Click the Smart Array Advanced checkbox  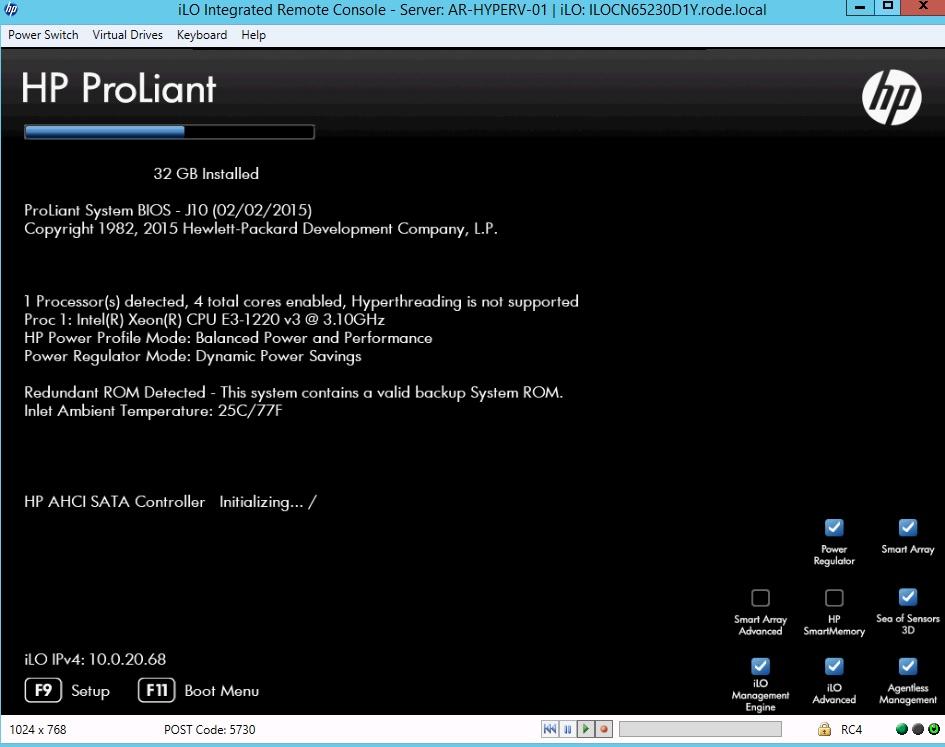pyautogui.click(x=760, y=597)
